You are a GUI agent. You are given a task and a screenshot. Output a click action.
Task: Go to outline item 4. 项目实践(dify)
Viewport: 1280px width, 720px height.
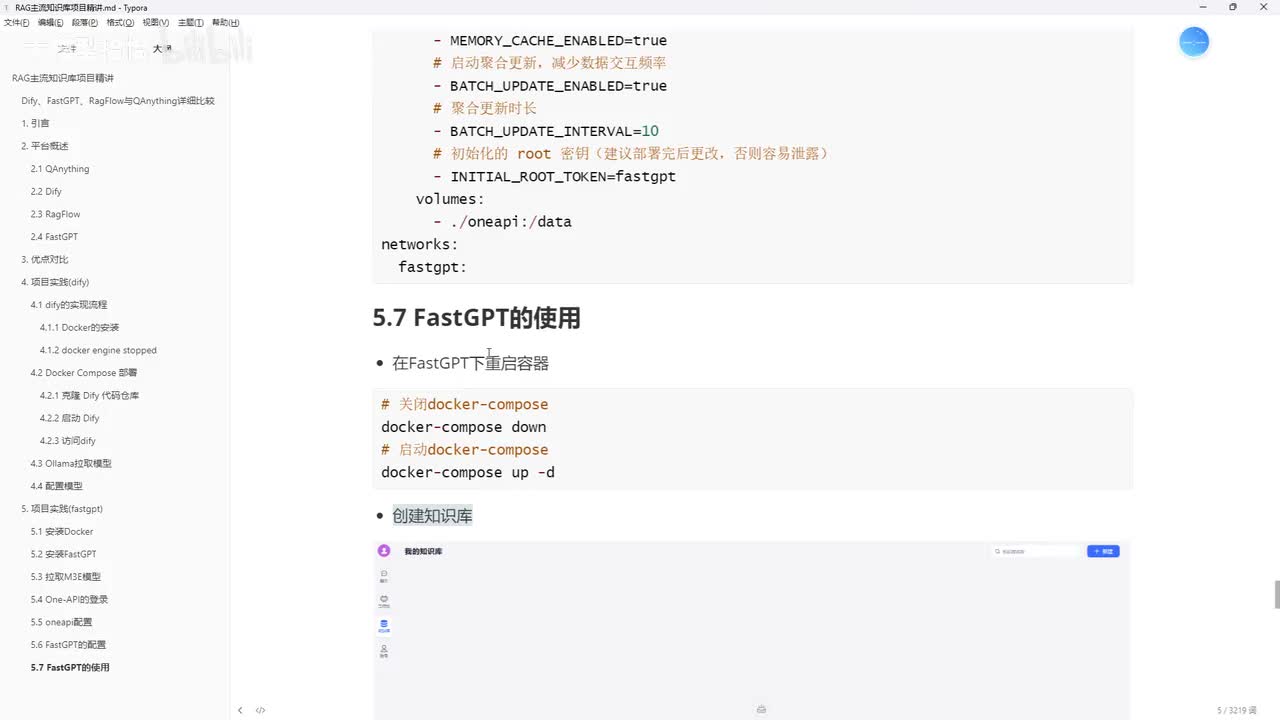pyautogui.click(x=55, y=282)
